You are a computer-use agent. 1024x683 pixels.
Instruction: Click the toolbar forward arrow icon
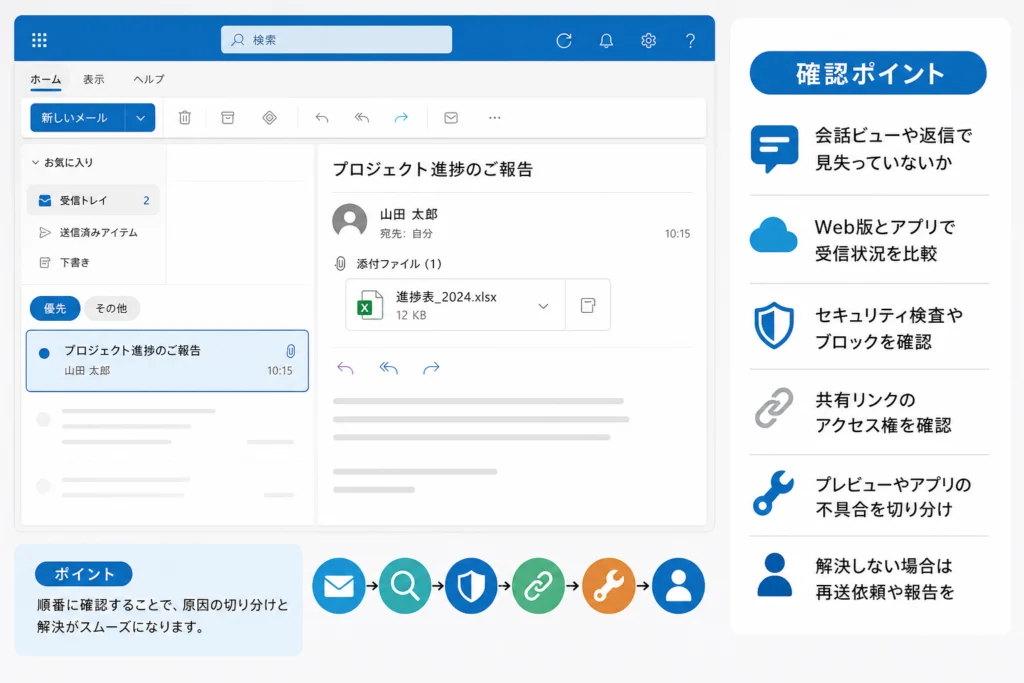click(401, 118)
